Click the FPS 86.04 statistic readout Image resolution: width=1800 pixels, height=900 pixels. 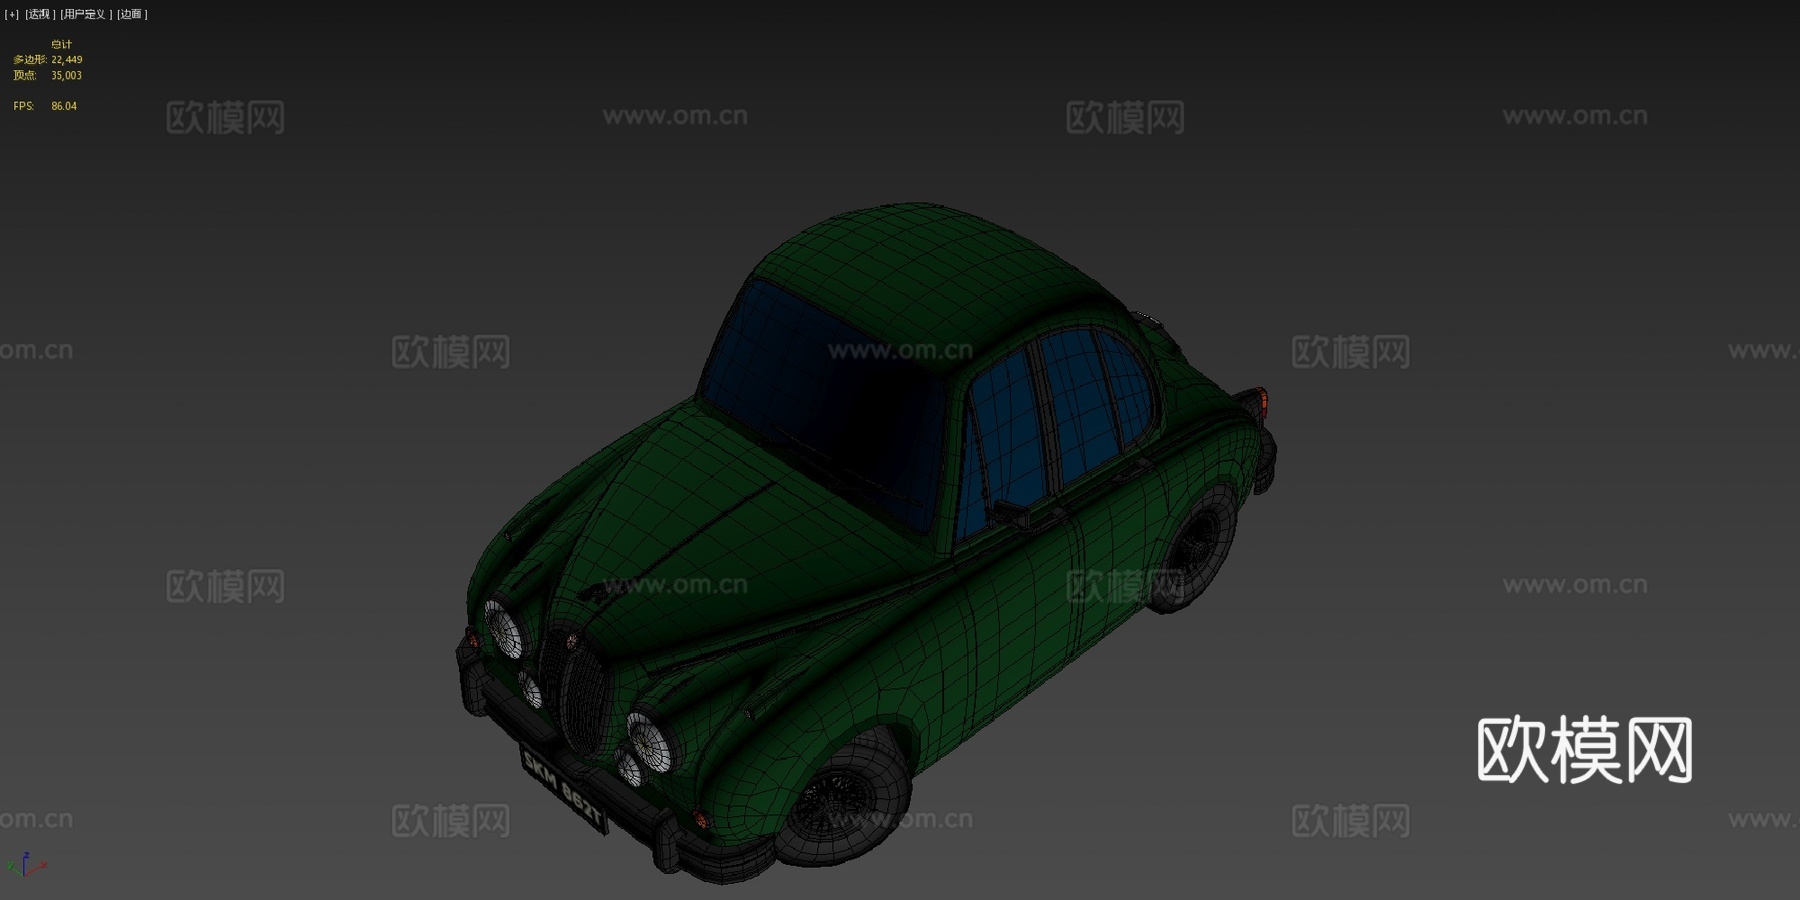45,104
